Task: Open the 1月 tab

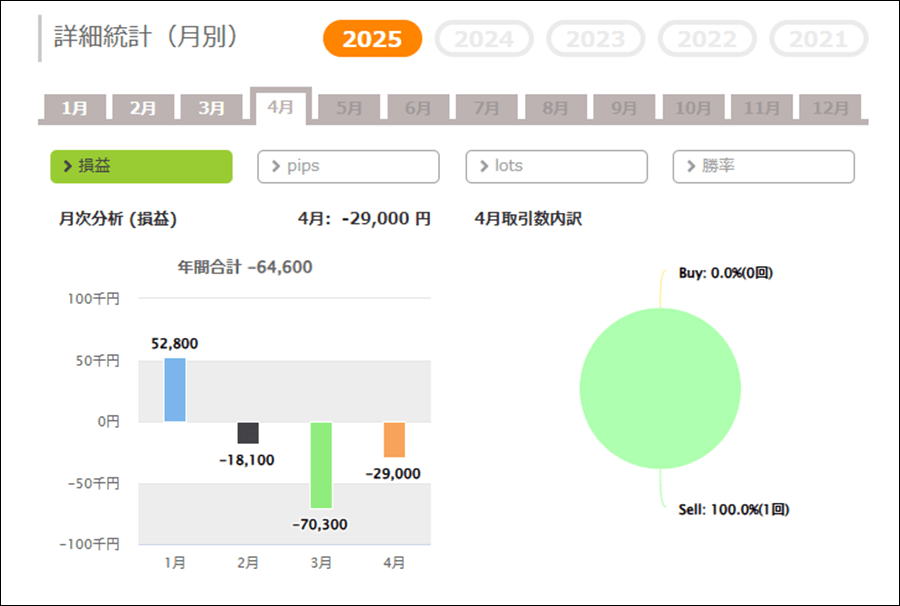Action: [75, 107]
